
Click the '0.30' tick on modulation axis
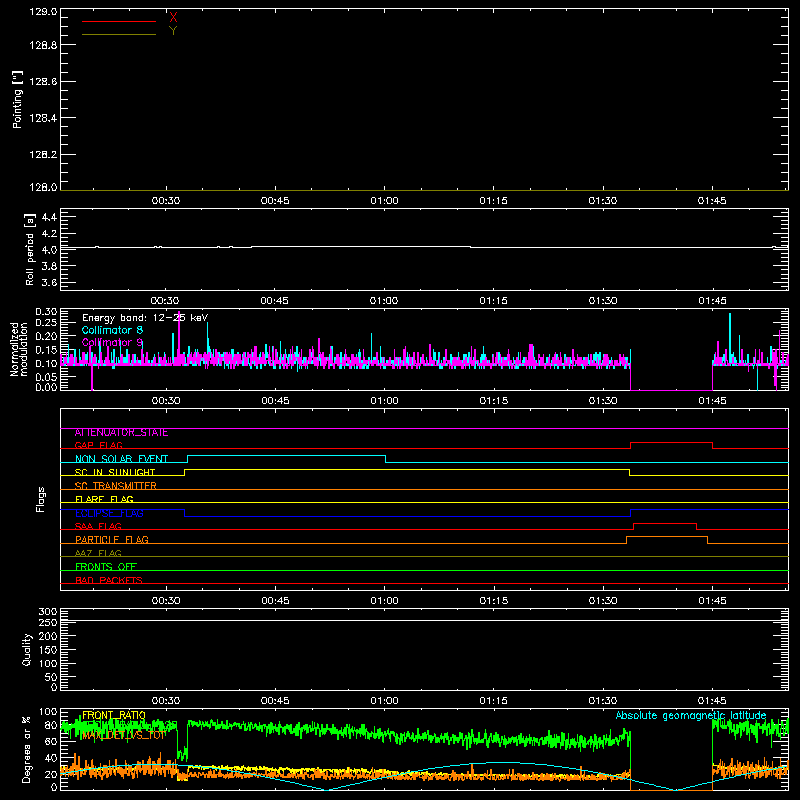click(46, 312)
